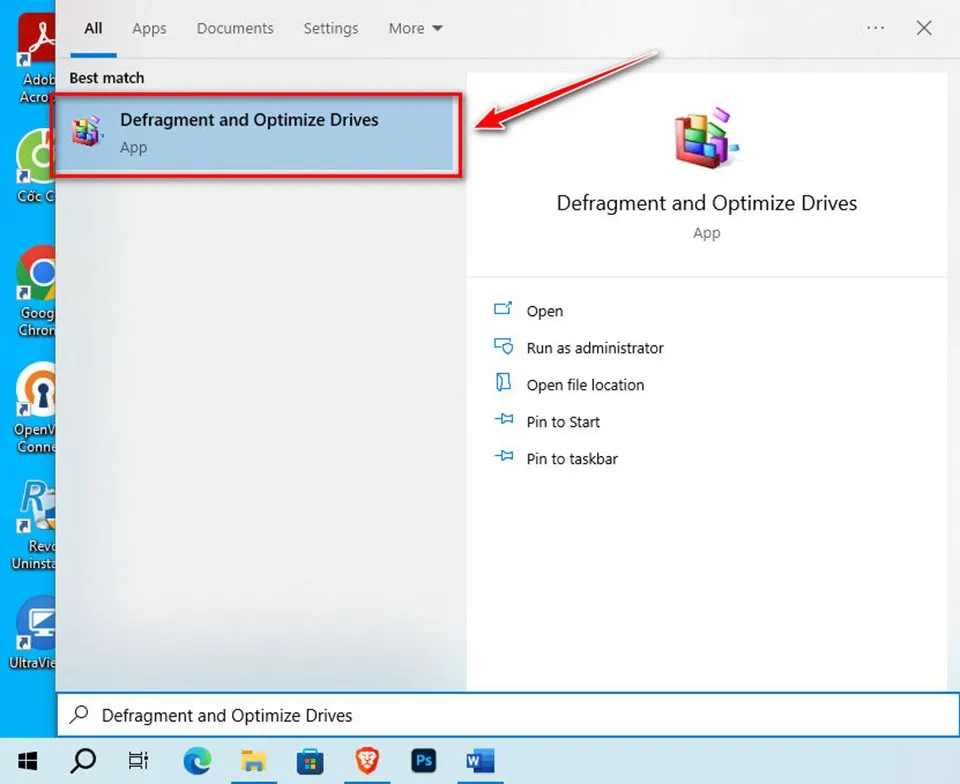Open the three-dot search options menu
Image resolution: width=960 pixels, height=784 pixels.
tap(875, 28)
